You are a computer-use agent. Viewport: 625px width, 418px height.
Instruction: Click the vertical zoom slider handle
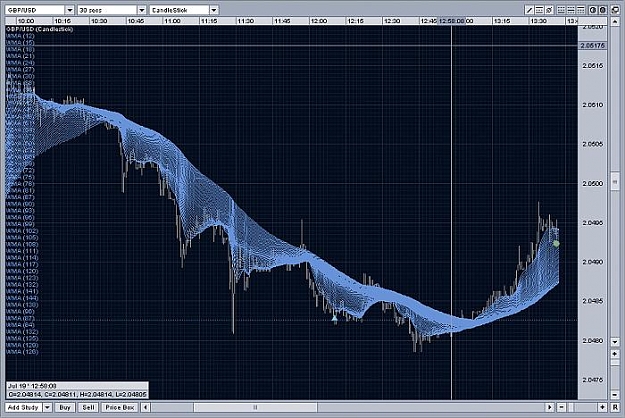615,363
